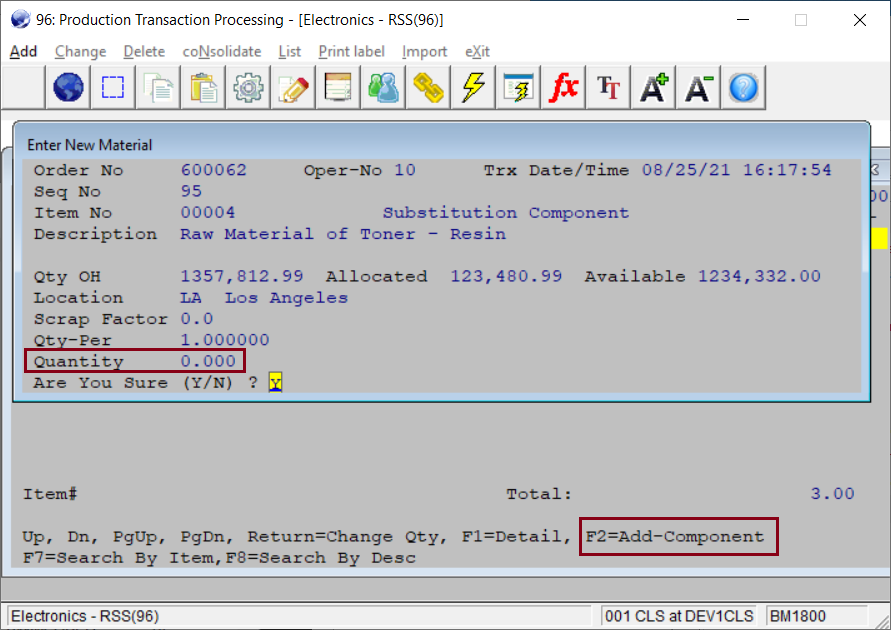Image resolution: width=891 pixels, height=630 pixels.
Task: Click the form window icon
Action: 338,87
